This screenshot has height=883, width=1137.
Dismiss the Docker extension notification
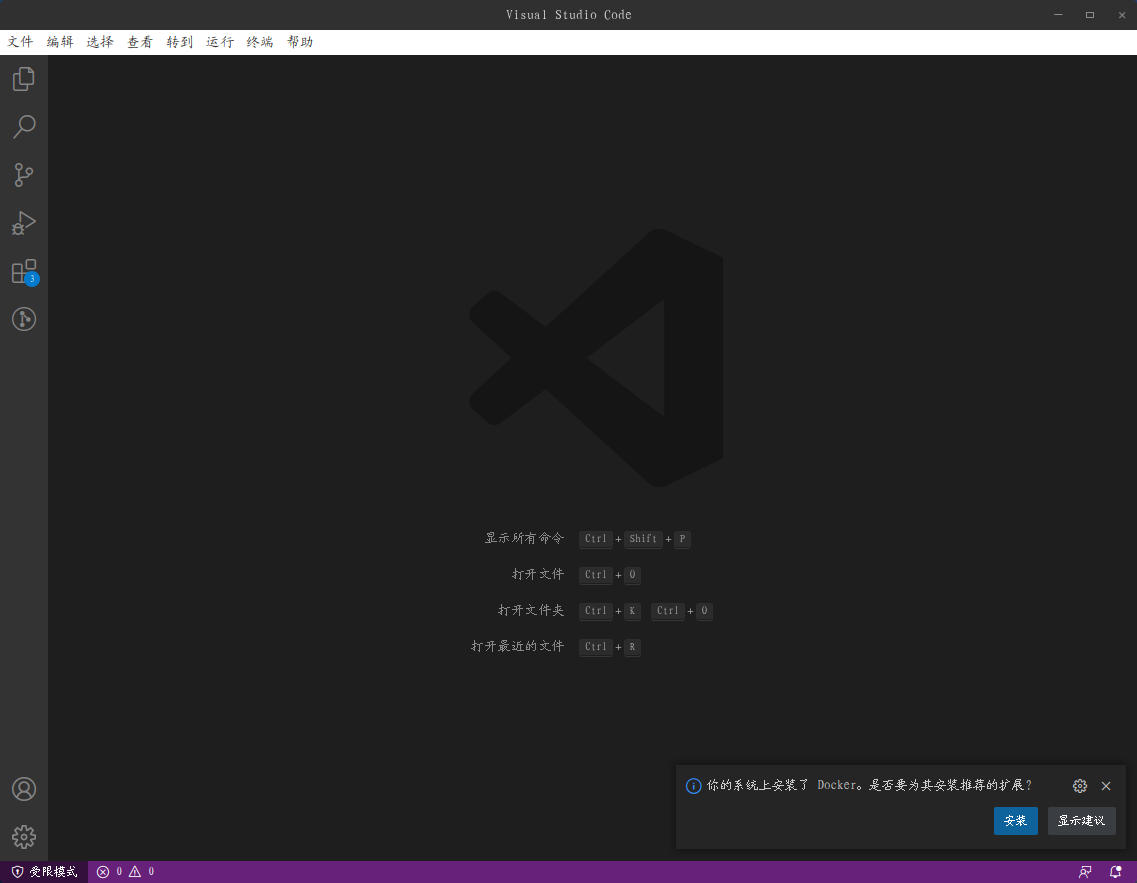(1106, 786)
